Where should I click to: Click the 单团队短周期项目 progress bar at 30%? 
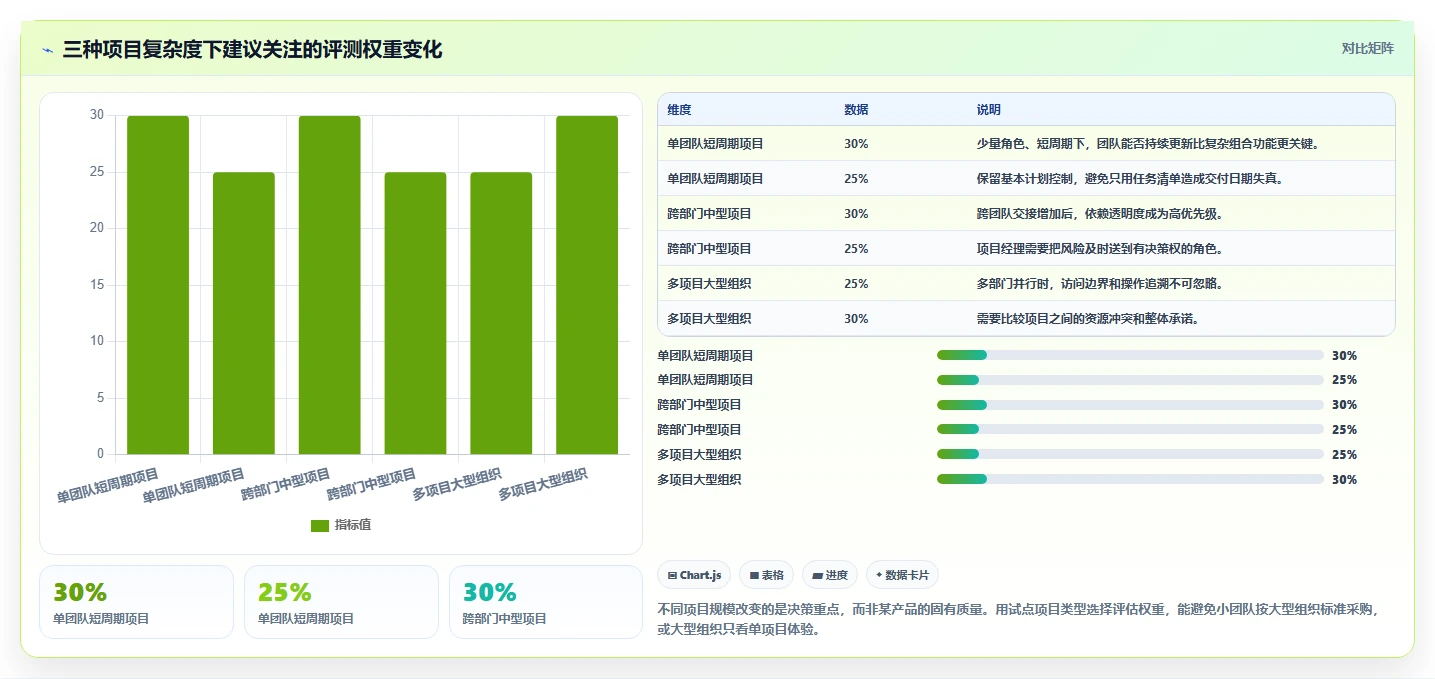coord(1130,355)
